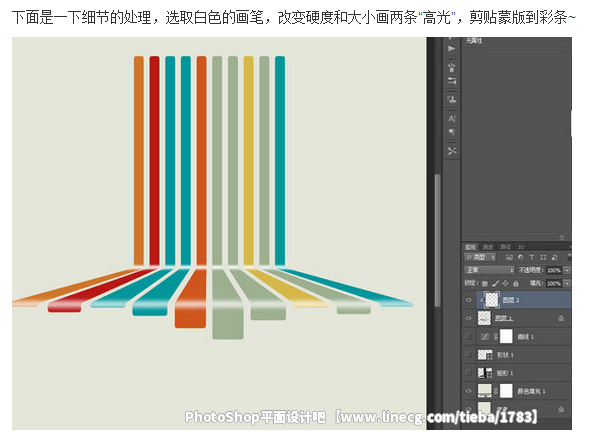Open the Actions panel play icon

point(451,48)
